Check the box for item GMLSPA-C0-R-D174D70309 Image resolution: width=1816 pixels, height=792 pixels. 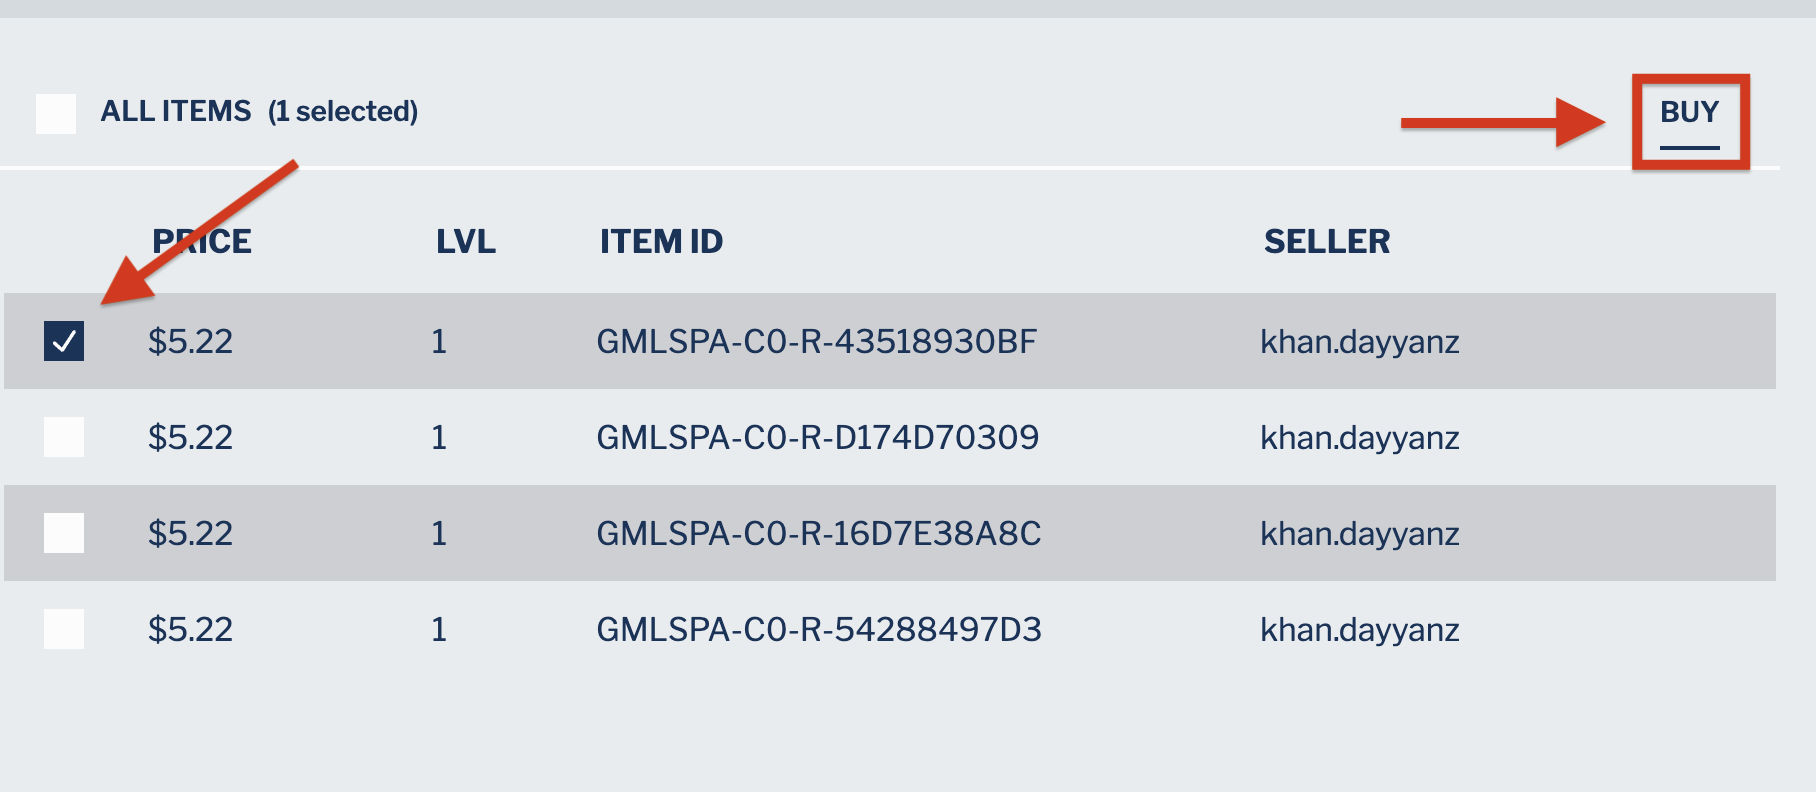pos(64,437)
